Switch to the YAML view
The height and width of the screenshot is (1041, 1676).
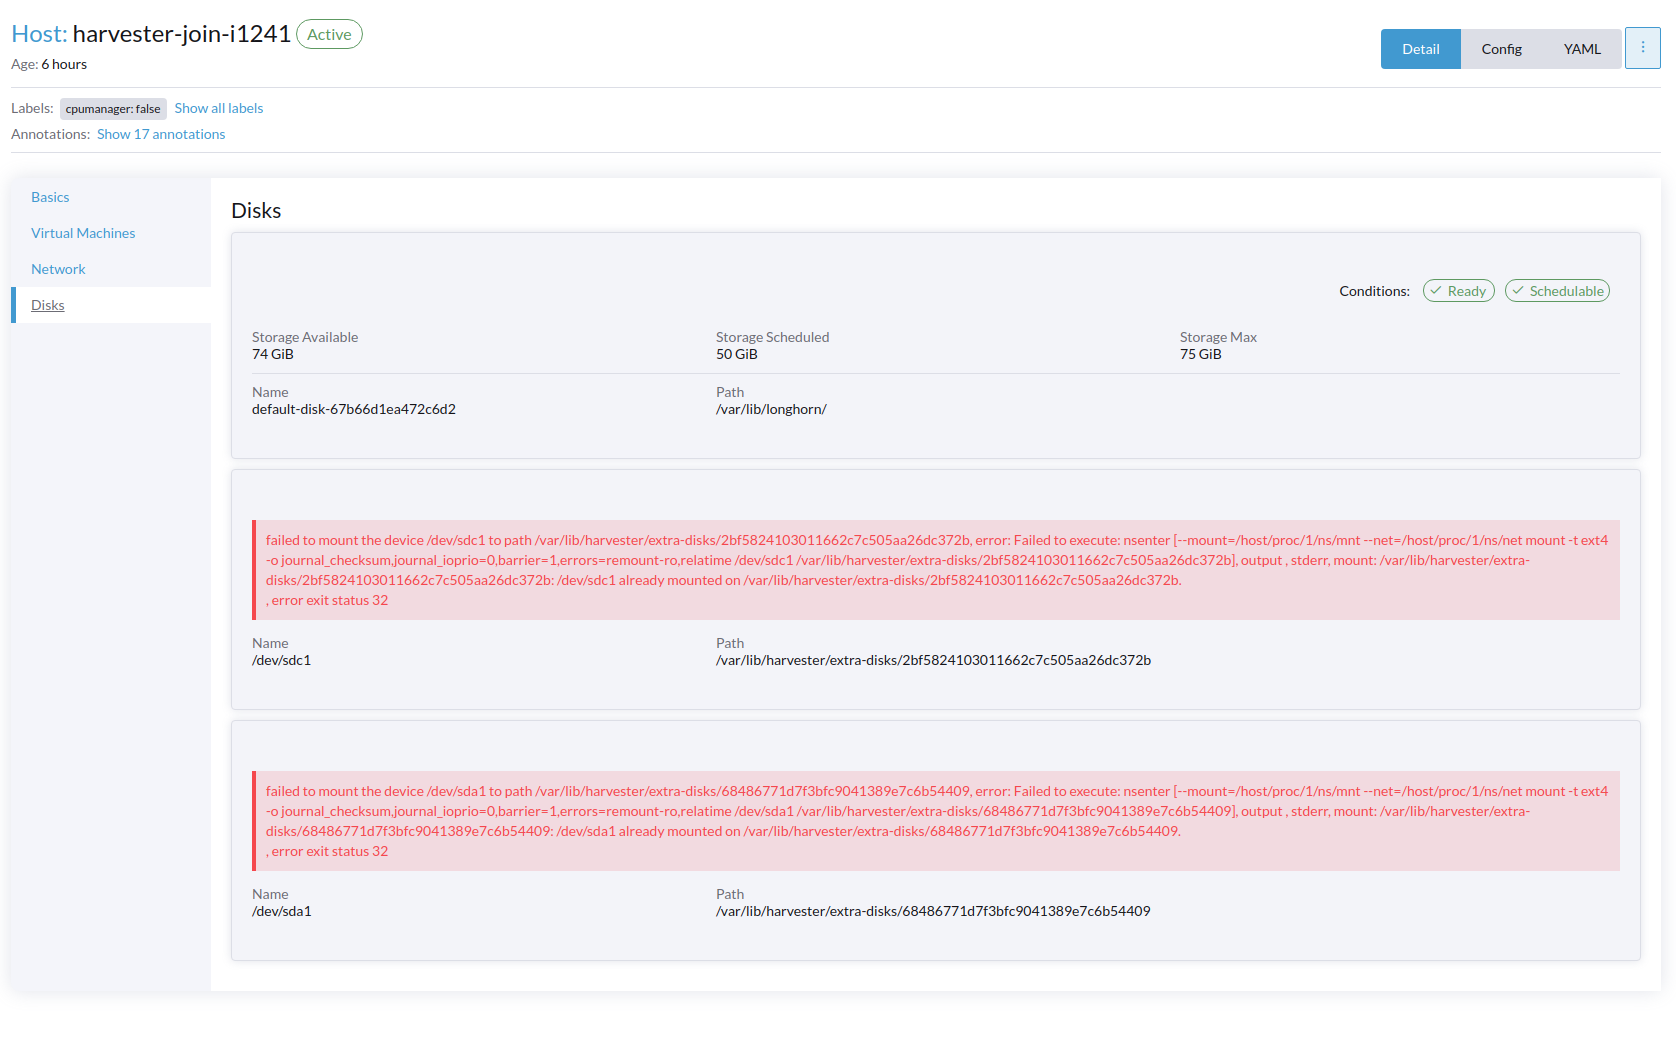(x=1582, y=49)
